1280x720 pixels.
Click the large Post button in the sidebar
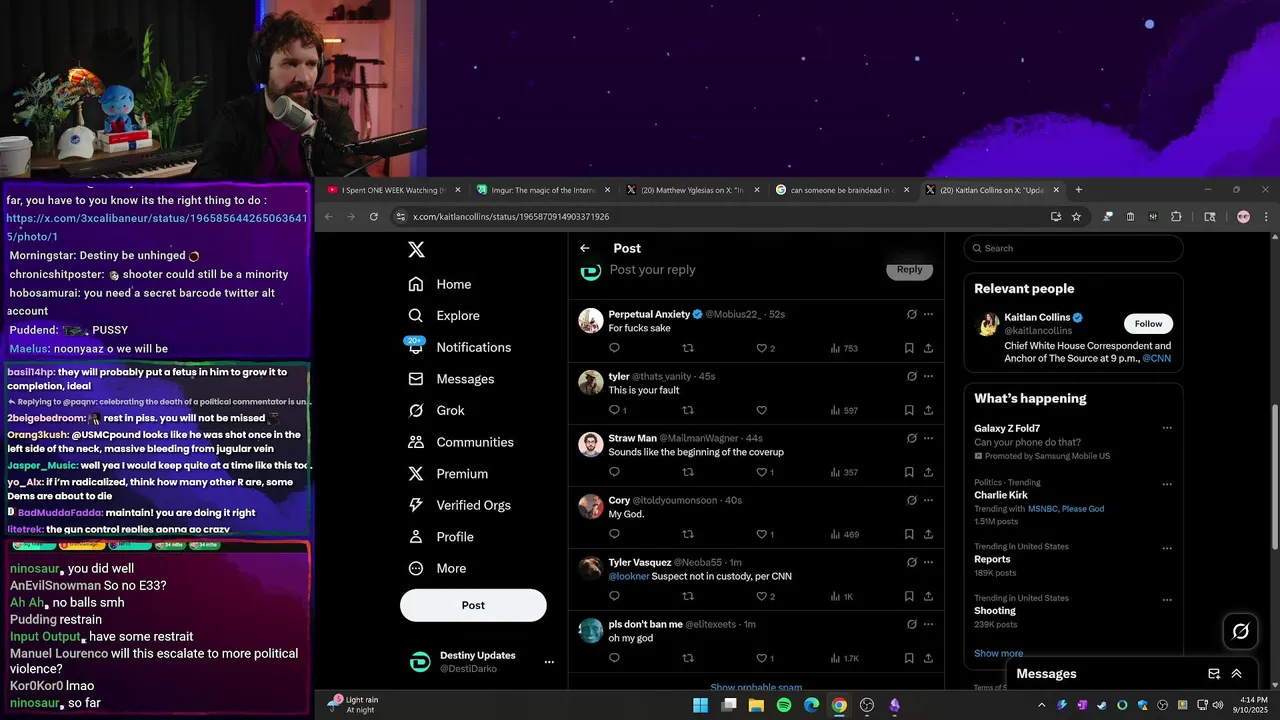click(x=473, y=605)
